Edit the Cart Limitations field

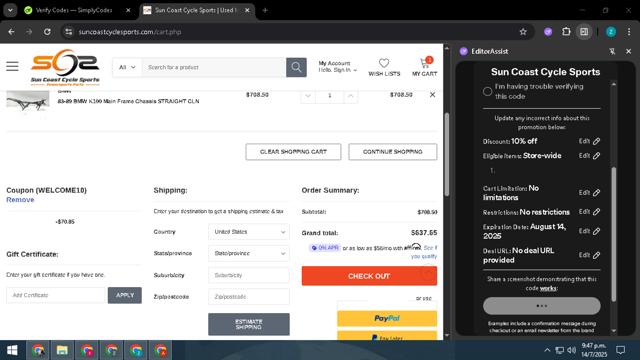589,193
